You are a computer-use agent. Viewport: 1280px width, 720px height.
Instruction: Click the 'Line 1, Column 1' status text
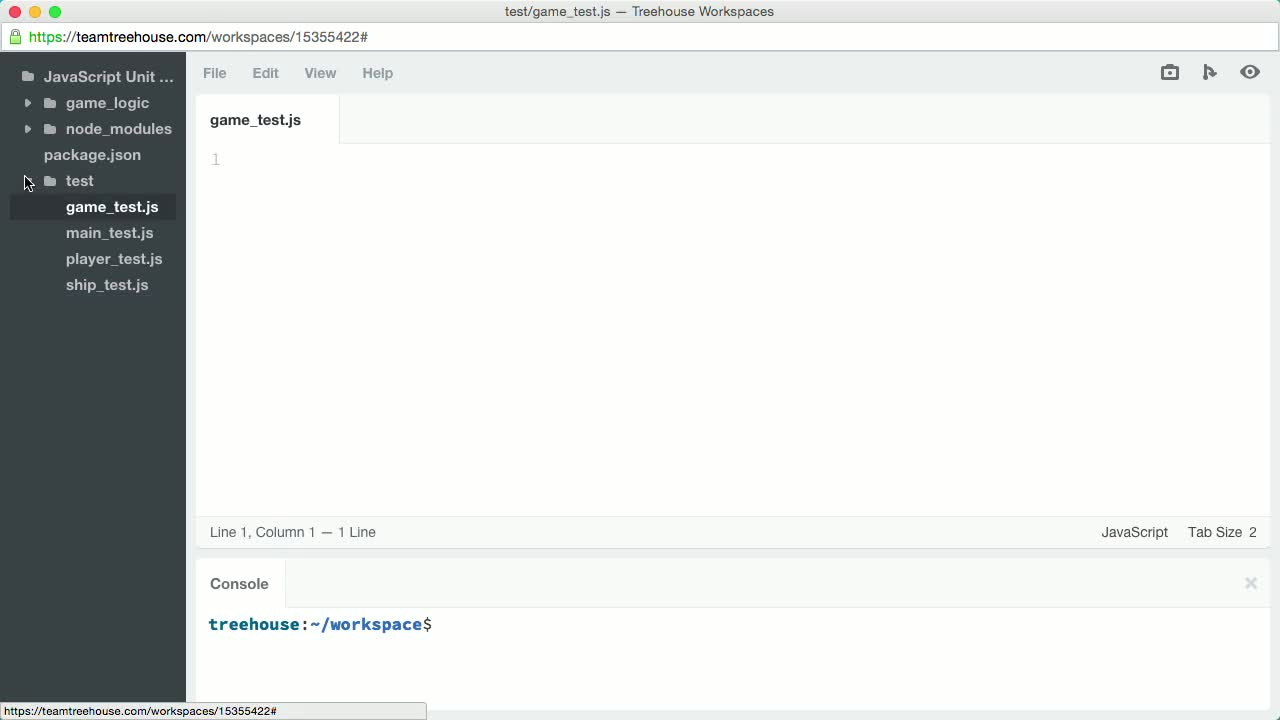click(262, 532)
